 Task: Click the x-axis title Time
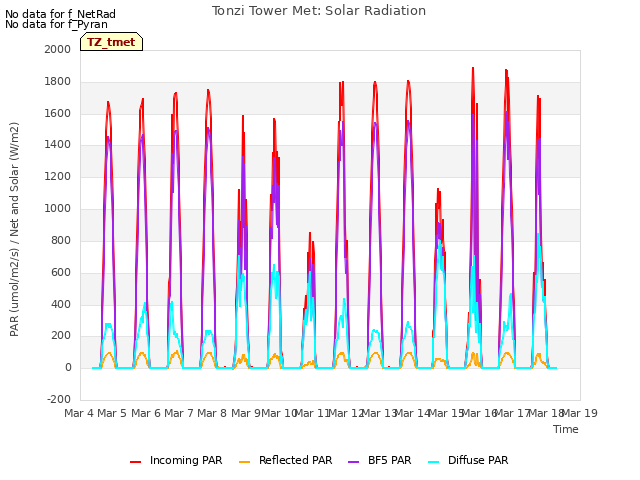566,429
